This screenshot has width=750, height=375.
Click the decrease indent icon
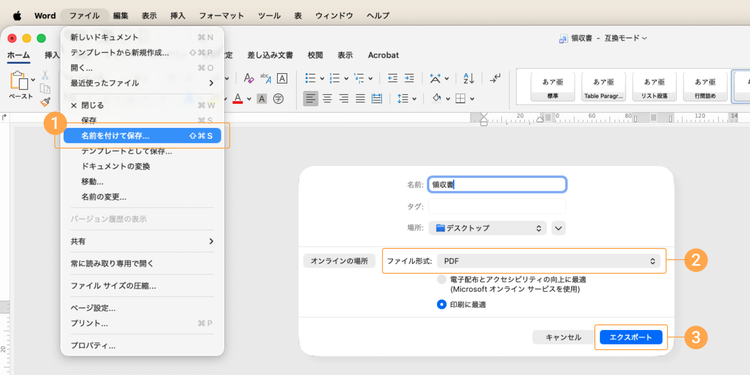393,78
